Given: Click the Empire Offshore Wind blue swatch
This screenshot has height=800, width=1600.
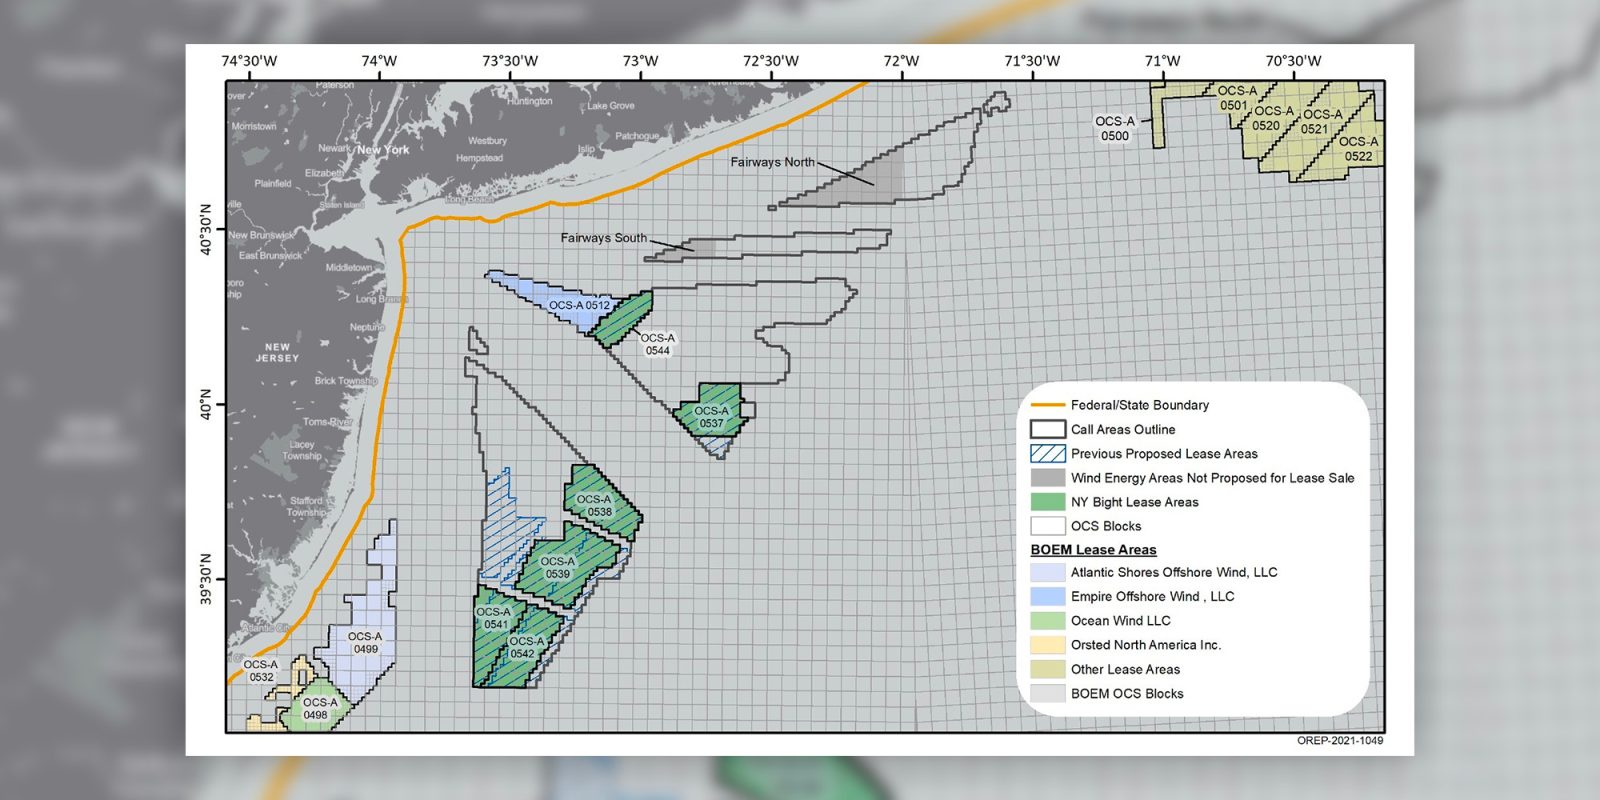Looking at the screenshot, I should pyautogui.click(x=1047, y=596).
